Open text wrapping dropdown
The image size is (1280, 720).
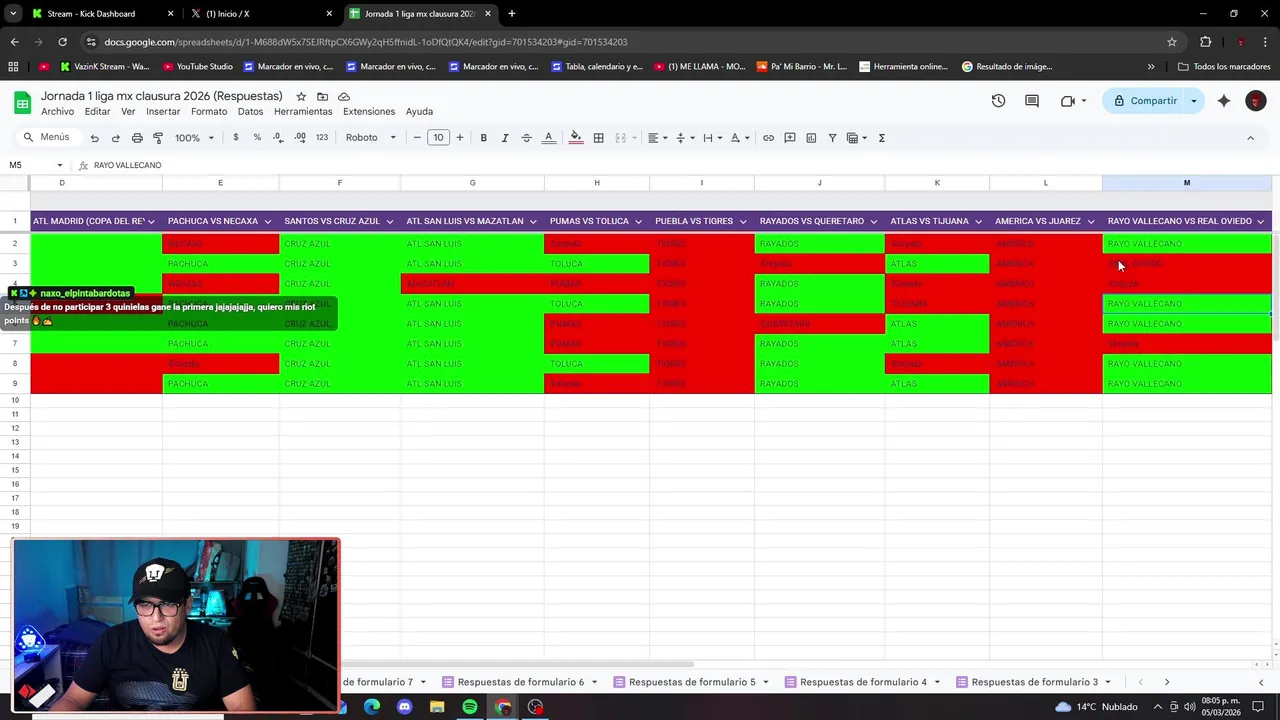tap(711, 138)
